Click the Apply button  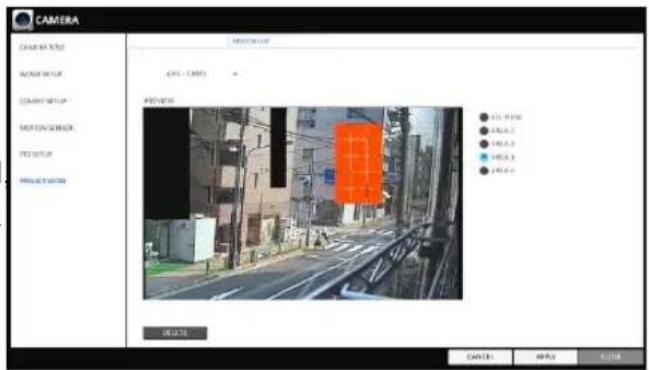tap(546, 356)
